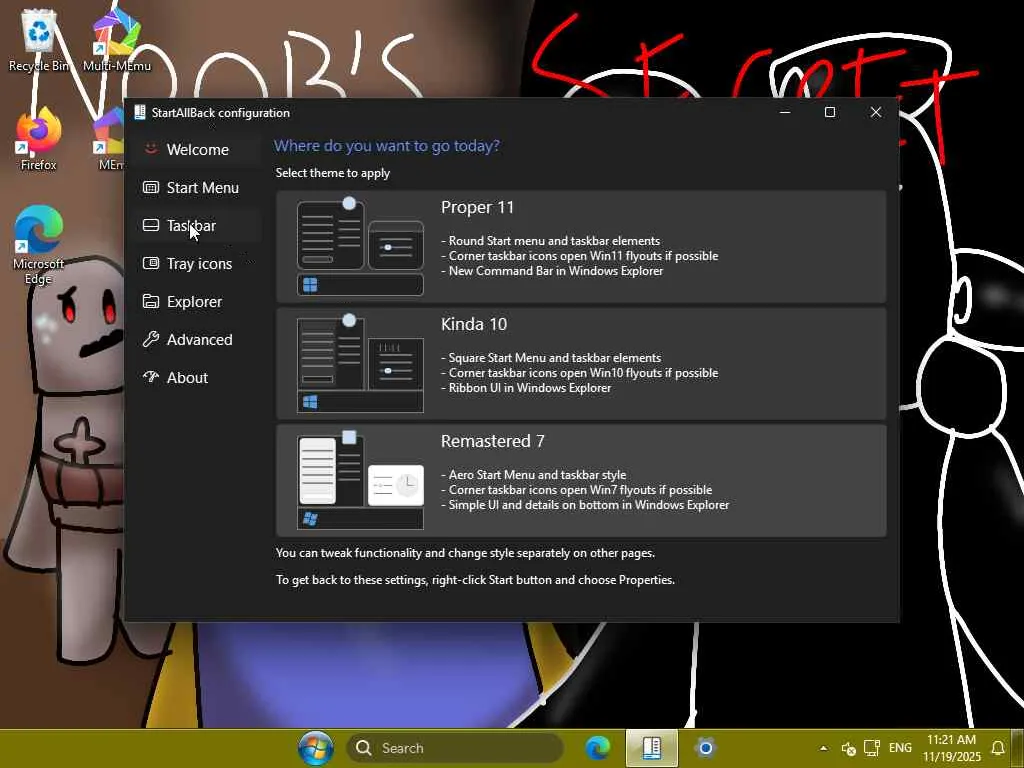The height and width of the screenshot is (768, 1024).
Task: Apply the Proper 11 theme title
Action: point(477,208)
